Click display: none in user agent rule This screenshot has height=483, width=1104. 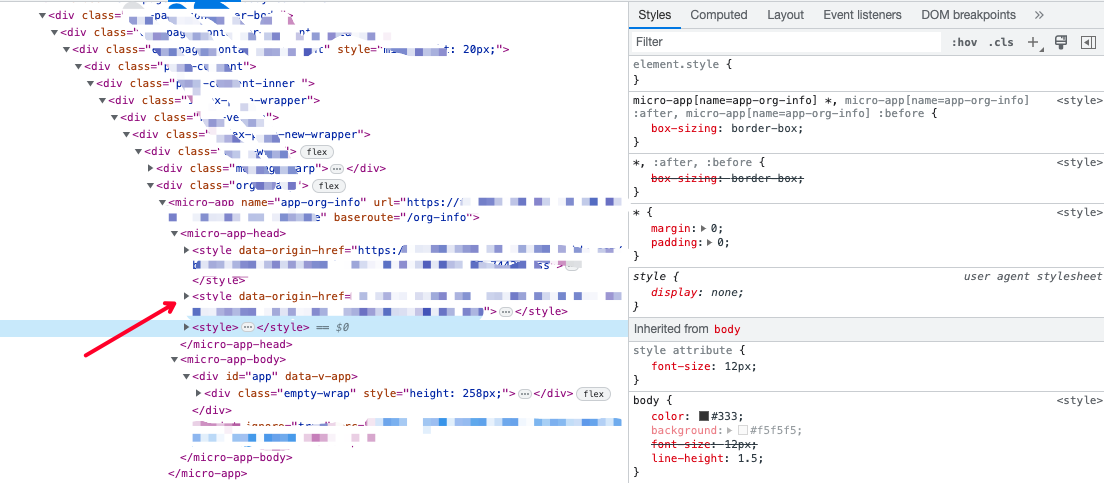pyautogui.click(x=696, y=293)
